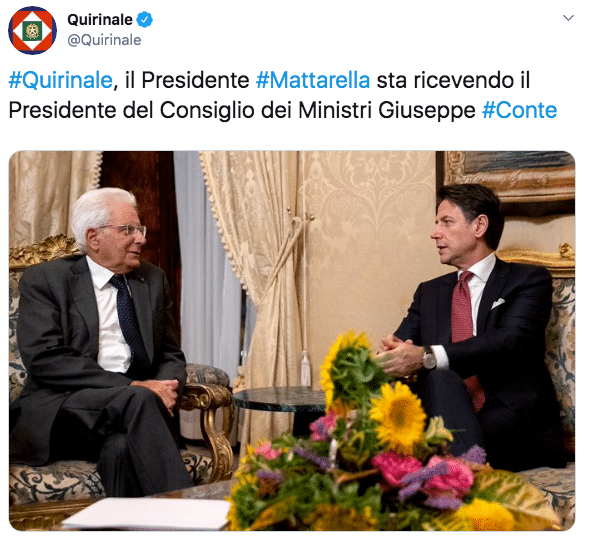Image resolution: width=590 pixels, height=540 pixels.
Task: Click the large sunflower in the photo
Action: click(398, 417)
